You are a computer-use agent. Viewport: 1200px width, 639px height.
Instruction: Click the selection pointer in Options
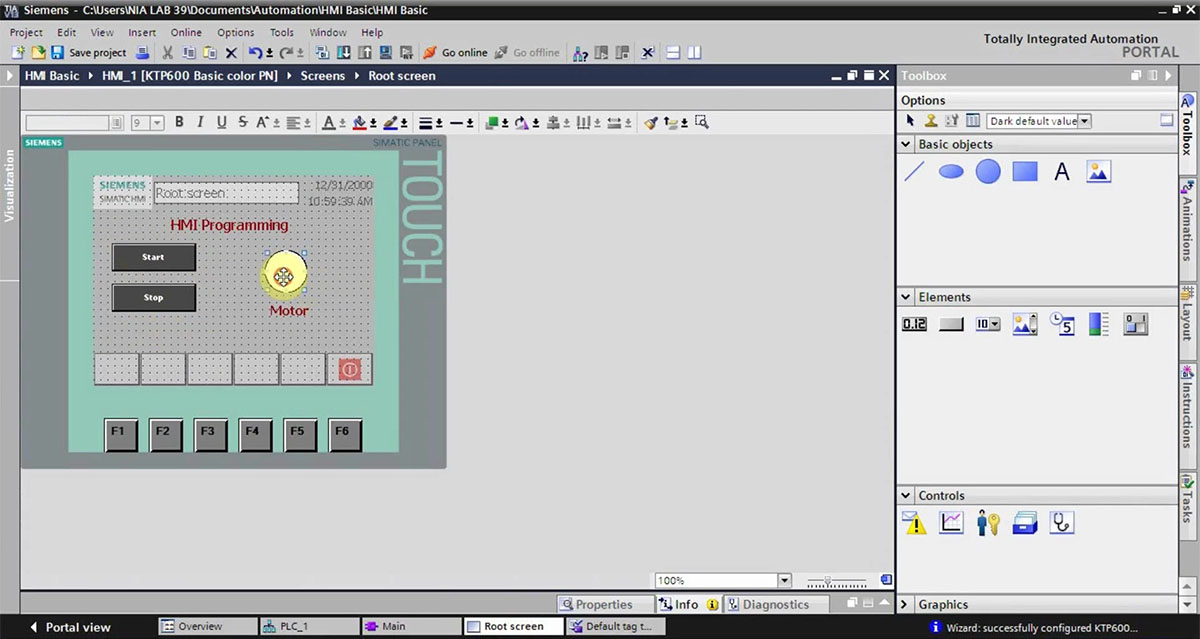910,120
